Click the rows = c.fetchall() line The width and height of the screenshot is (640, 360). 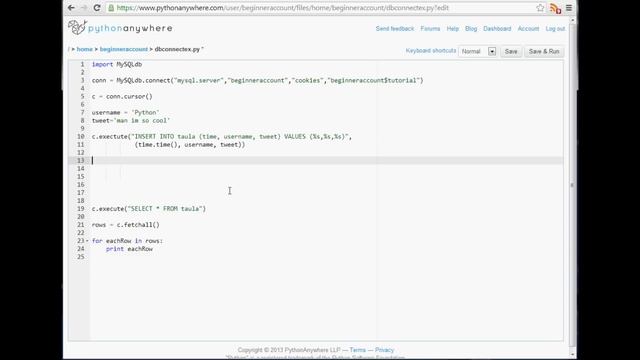[x=126, y=225]
